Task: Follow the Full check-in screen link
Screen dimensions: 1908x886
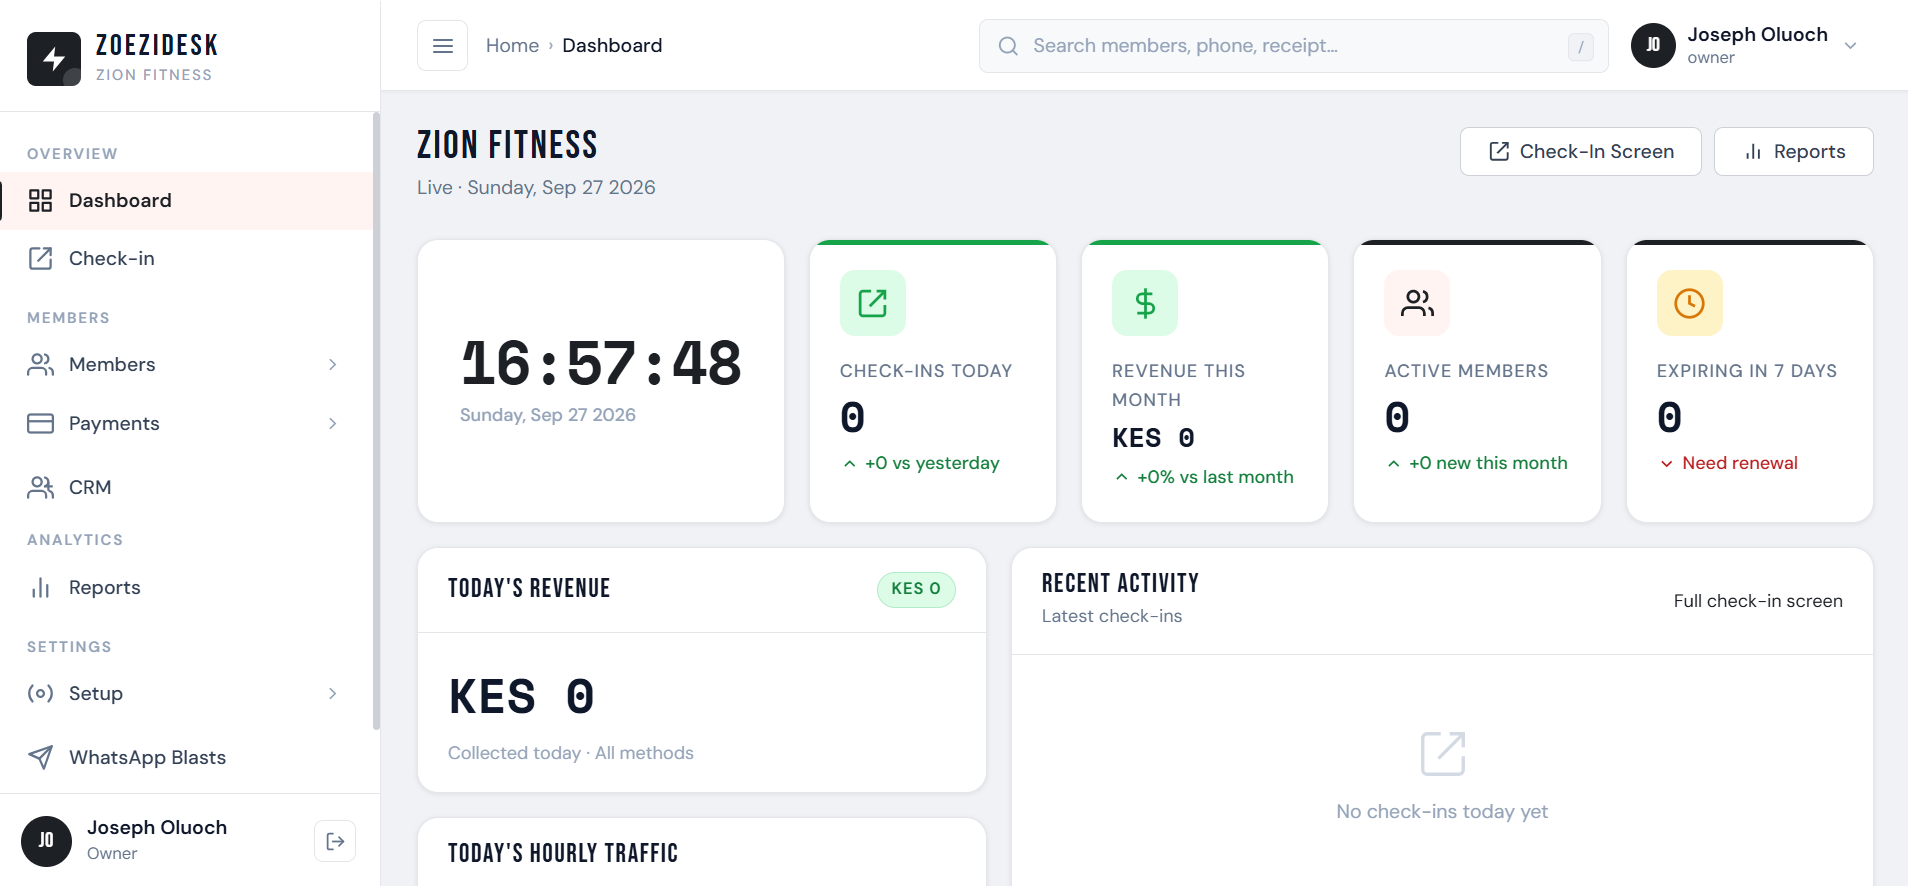Action: tap(1758, 601)
